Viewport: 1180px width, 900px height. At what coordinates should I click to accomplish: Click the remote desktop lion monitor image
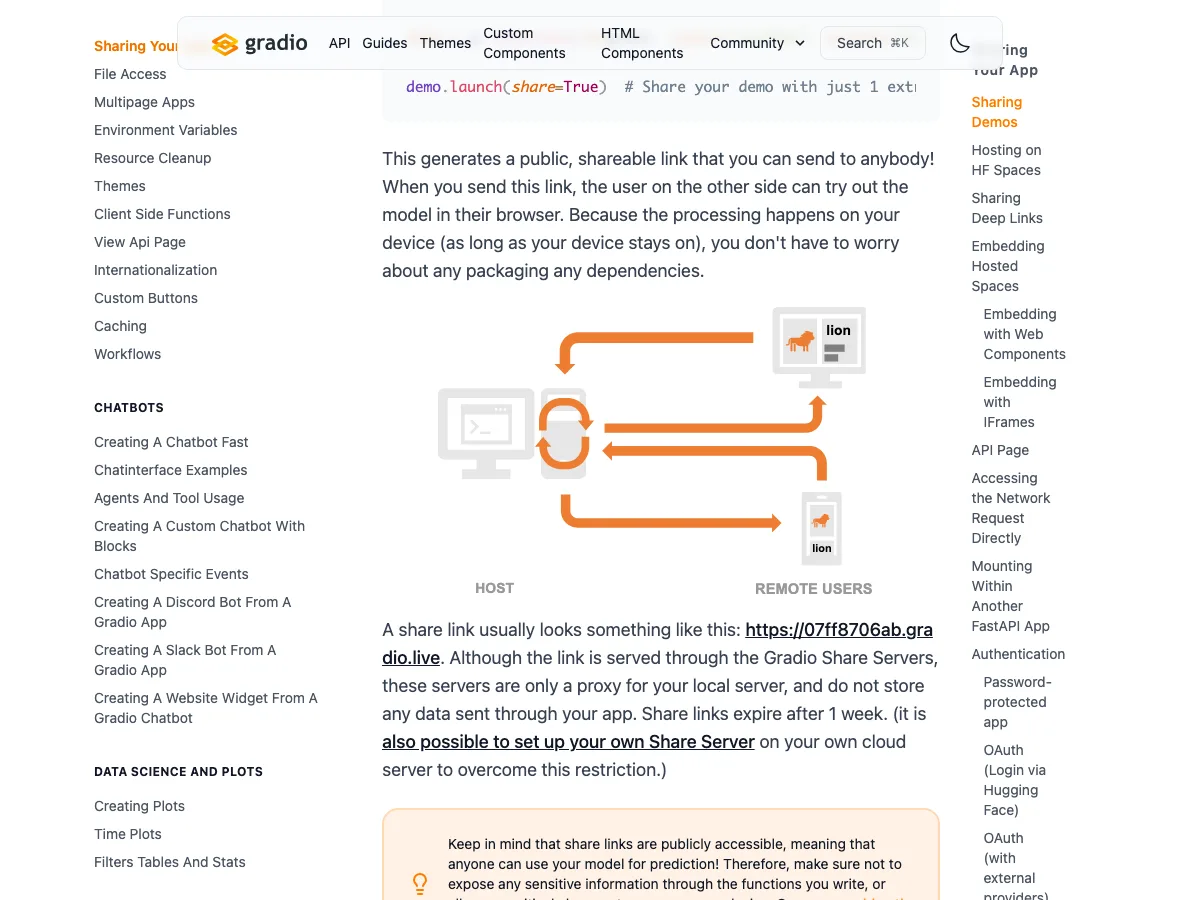click(x=819, y=348)
